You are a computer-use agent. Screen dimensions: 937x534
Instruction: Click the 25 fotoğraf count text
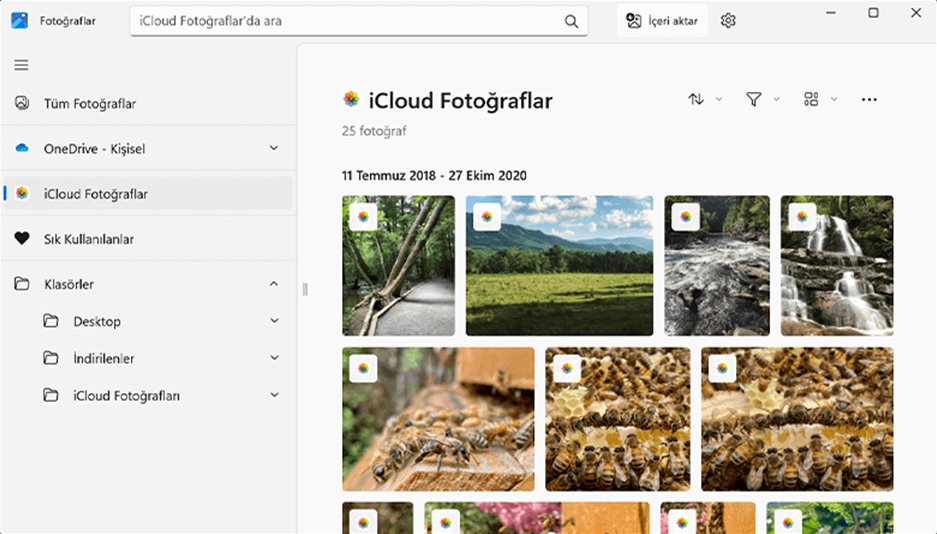coord(374,131)
